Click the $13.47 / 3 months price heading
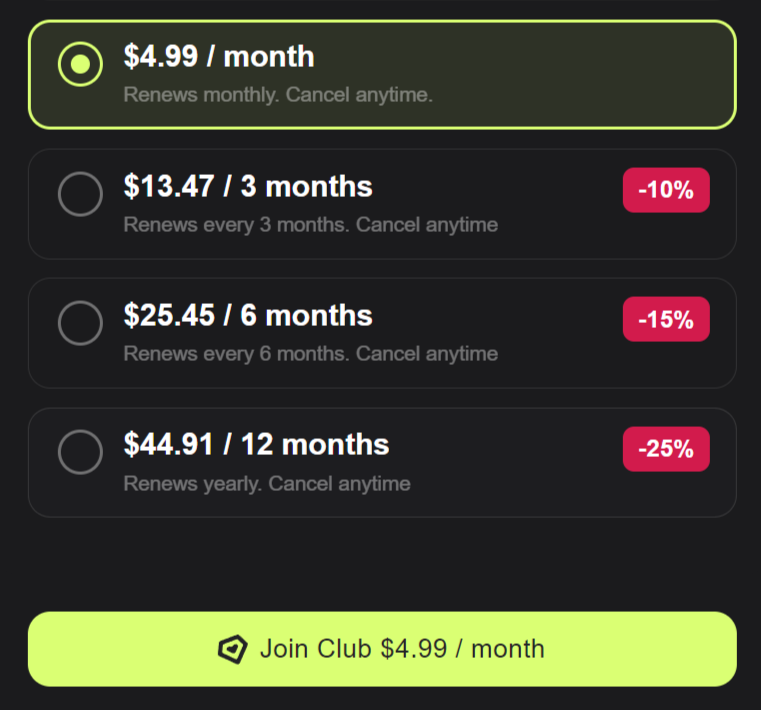The width and height of the screenshot is (761, 710). (x=248, y=186)
